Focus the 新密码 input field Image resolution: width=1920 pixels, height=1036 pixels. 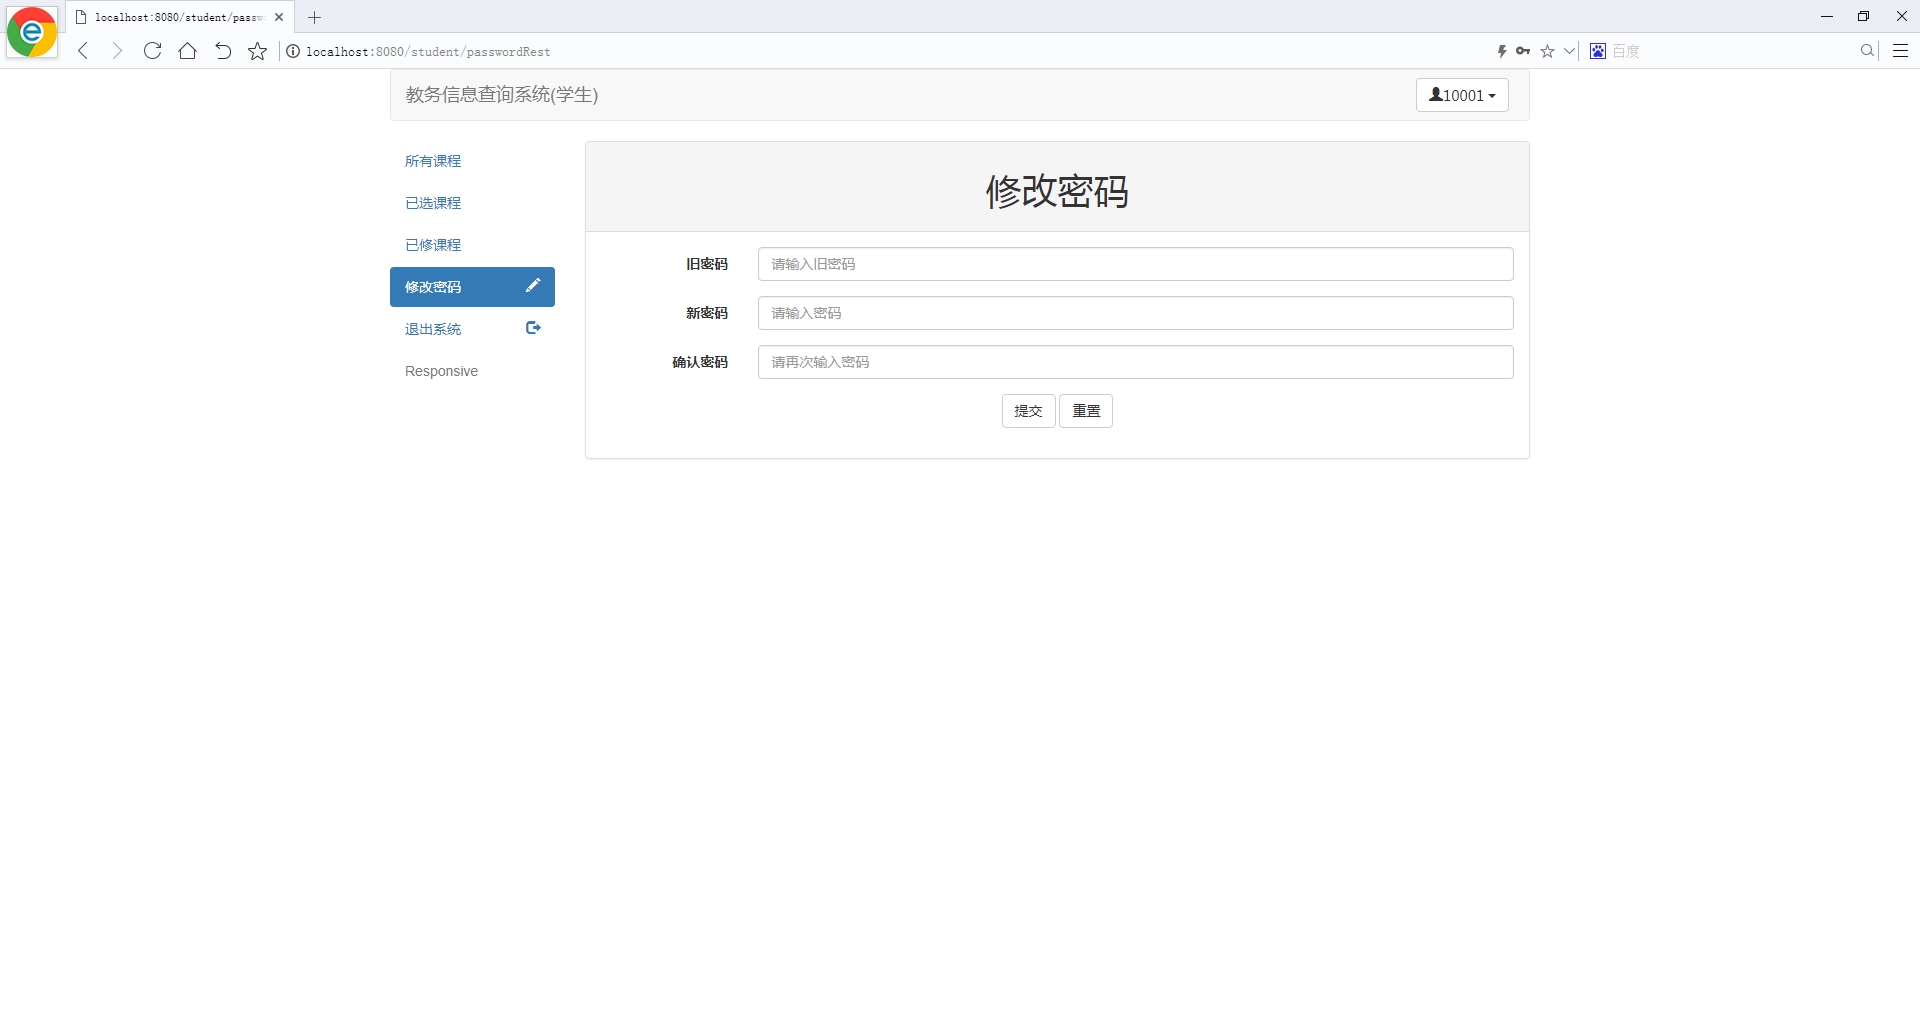point(1135,313)
